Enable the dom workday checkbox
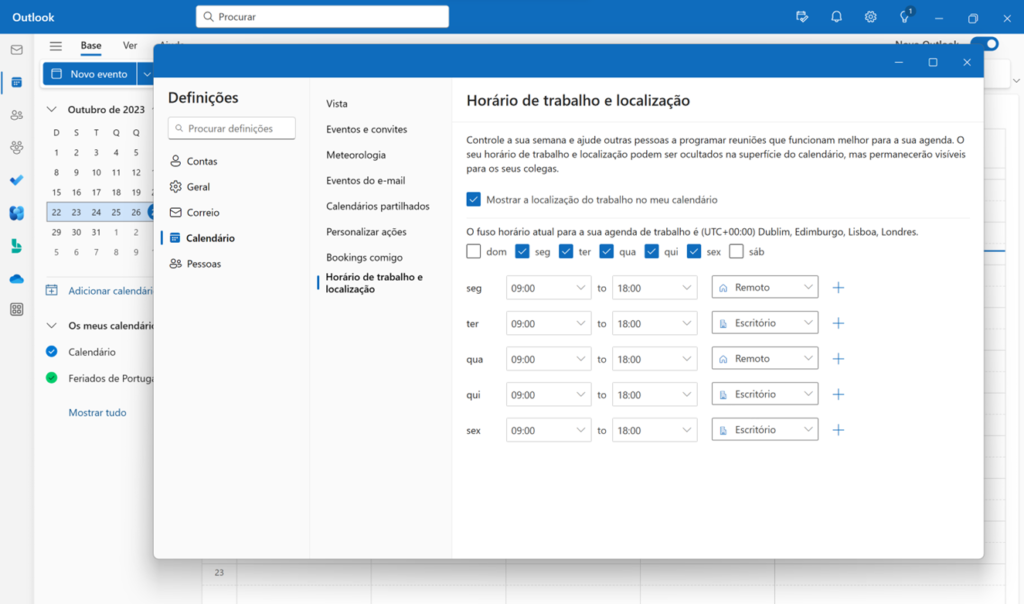The height and width of the screenshot is (604, 1024). (474, 252)
